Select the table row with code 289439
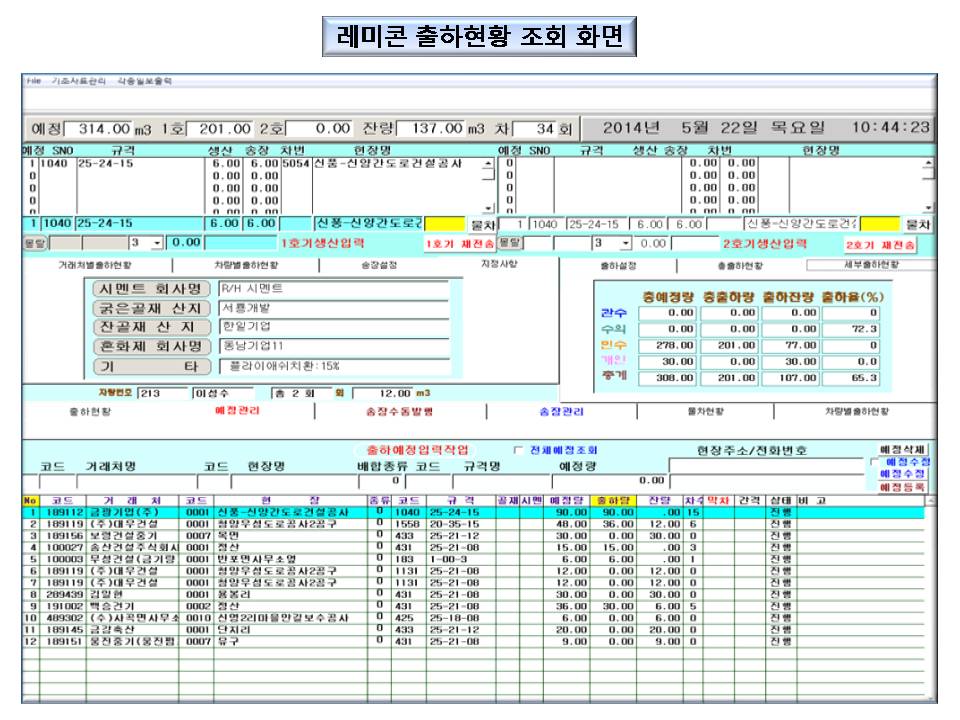The image size is (960, 720). [x=473, y=594]
